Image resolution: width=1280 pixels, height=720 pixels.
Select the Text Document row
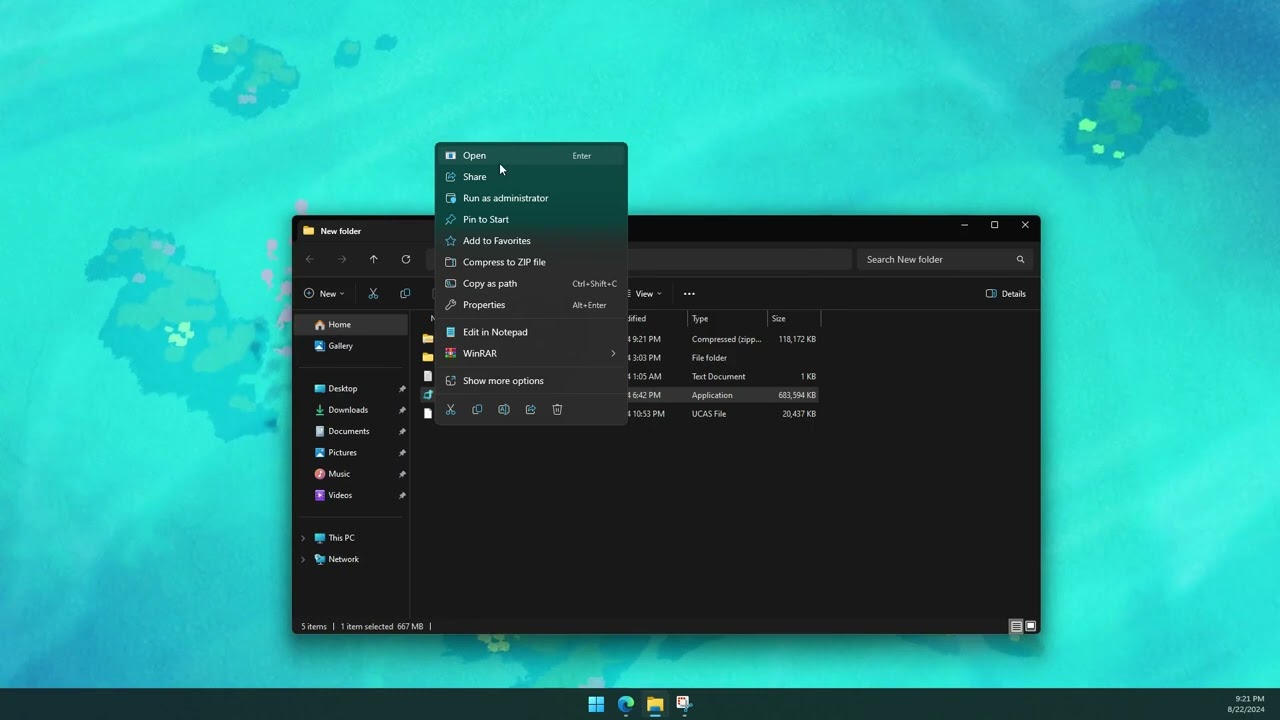pos(722,377)
